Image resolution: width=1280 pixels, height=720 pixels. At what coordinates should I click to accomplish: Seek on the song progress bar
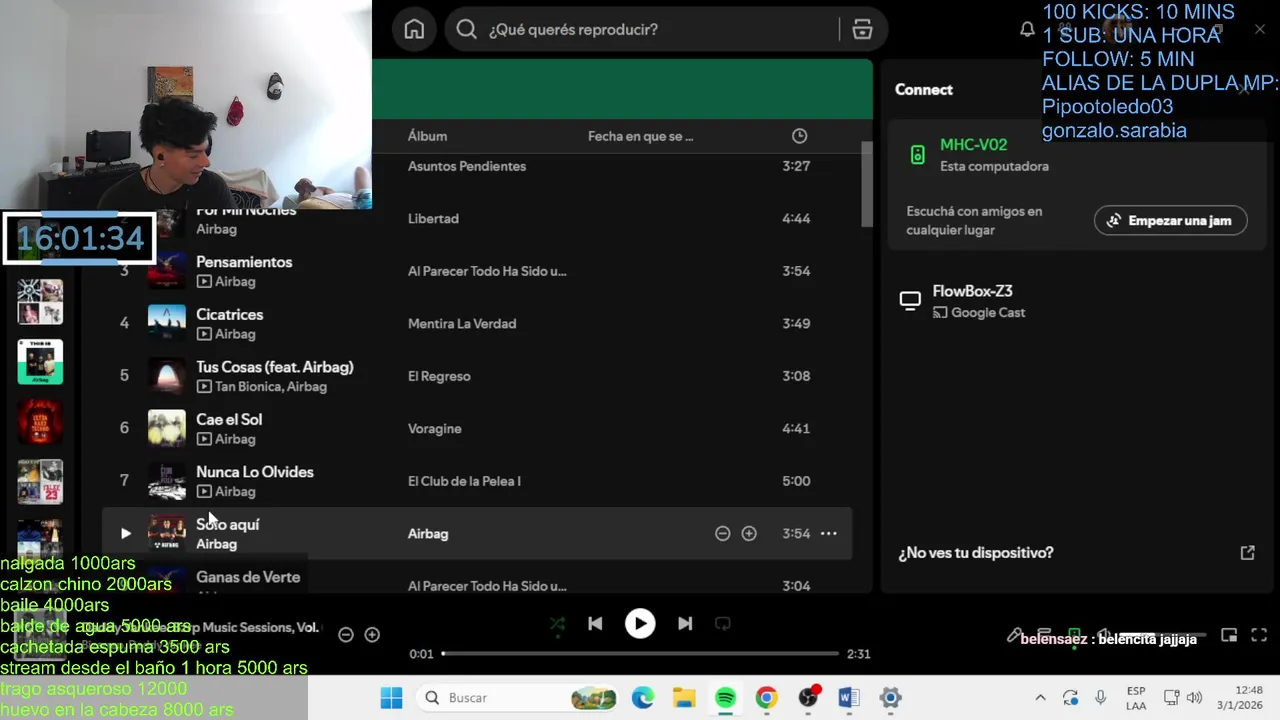tap(640, 654)
